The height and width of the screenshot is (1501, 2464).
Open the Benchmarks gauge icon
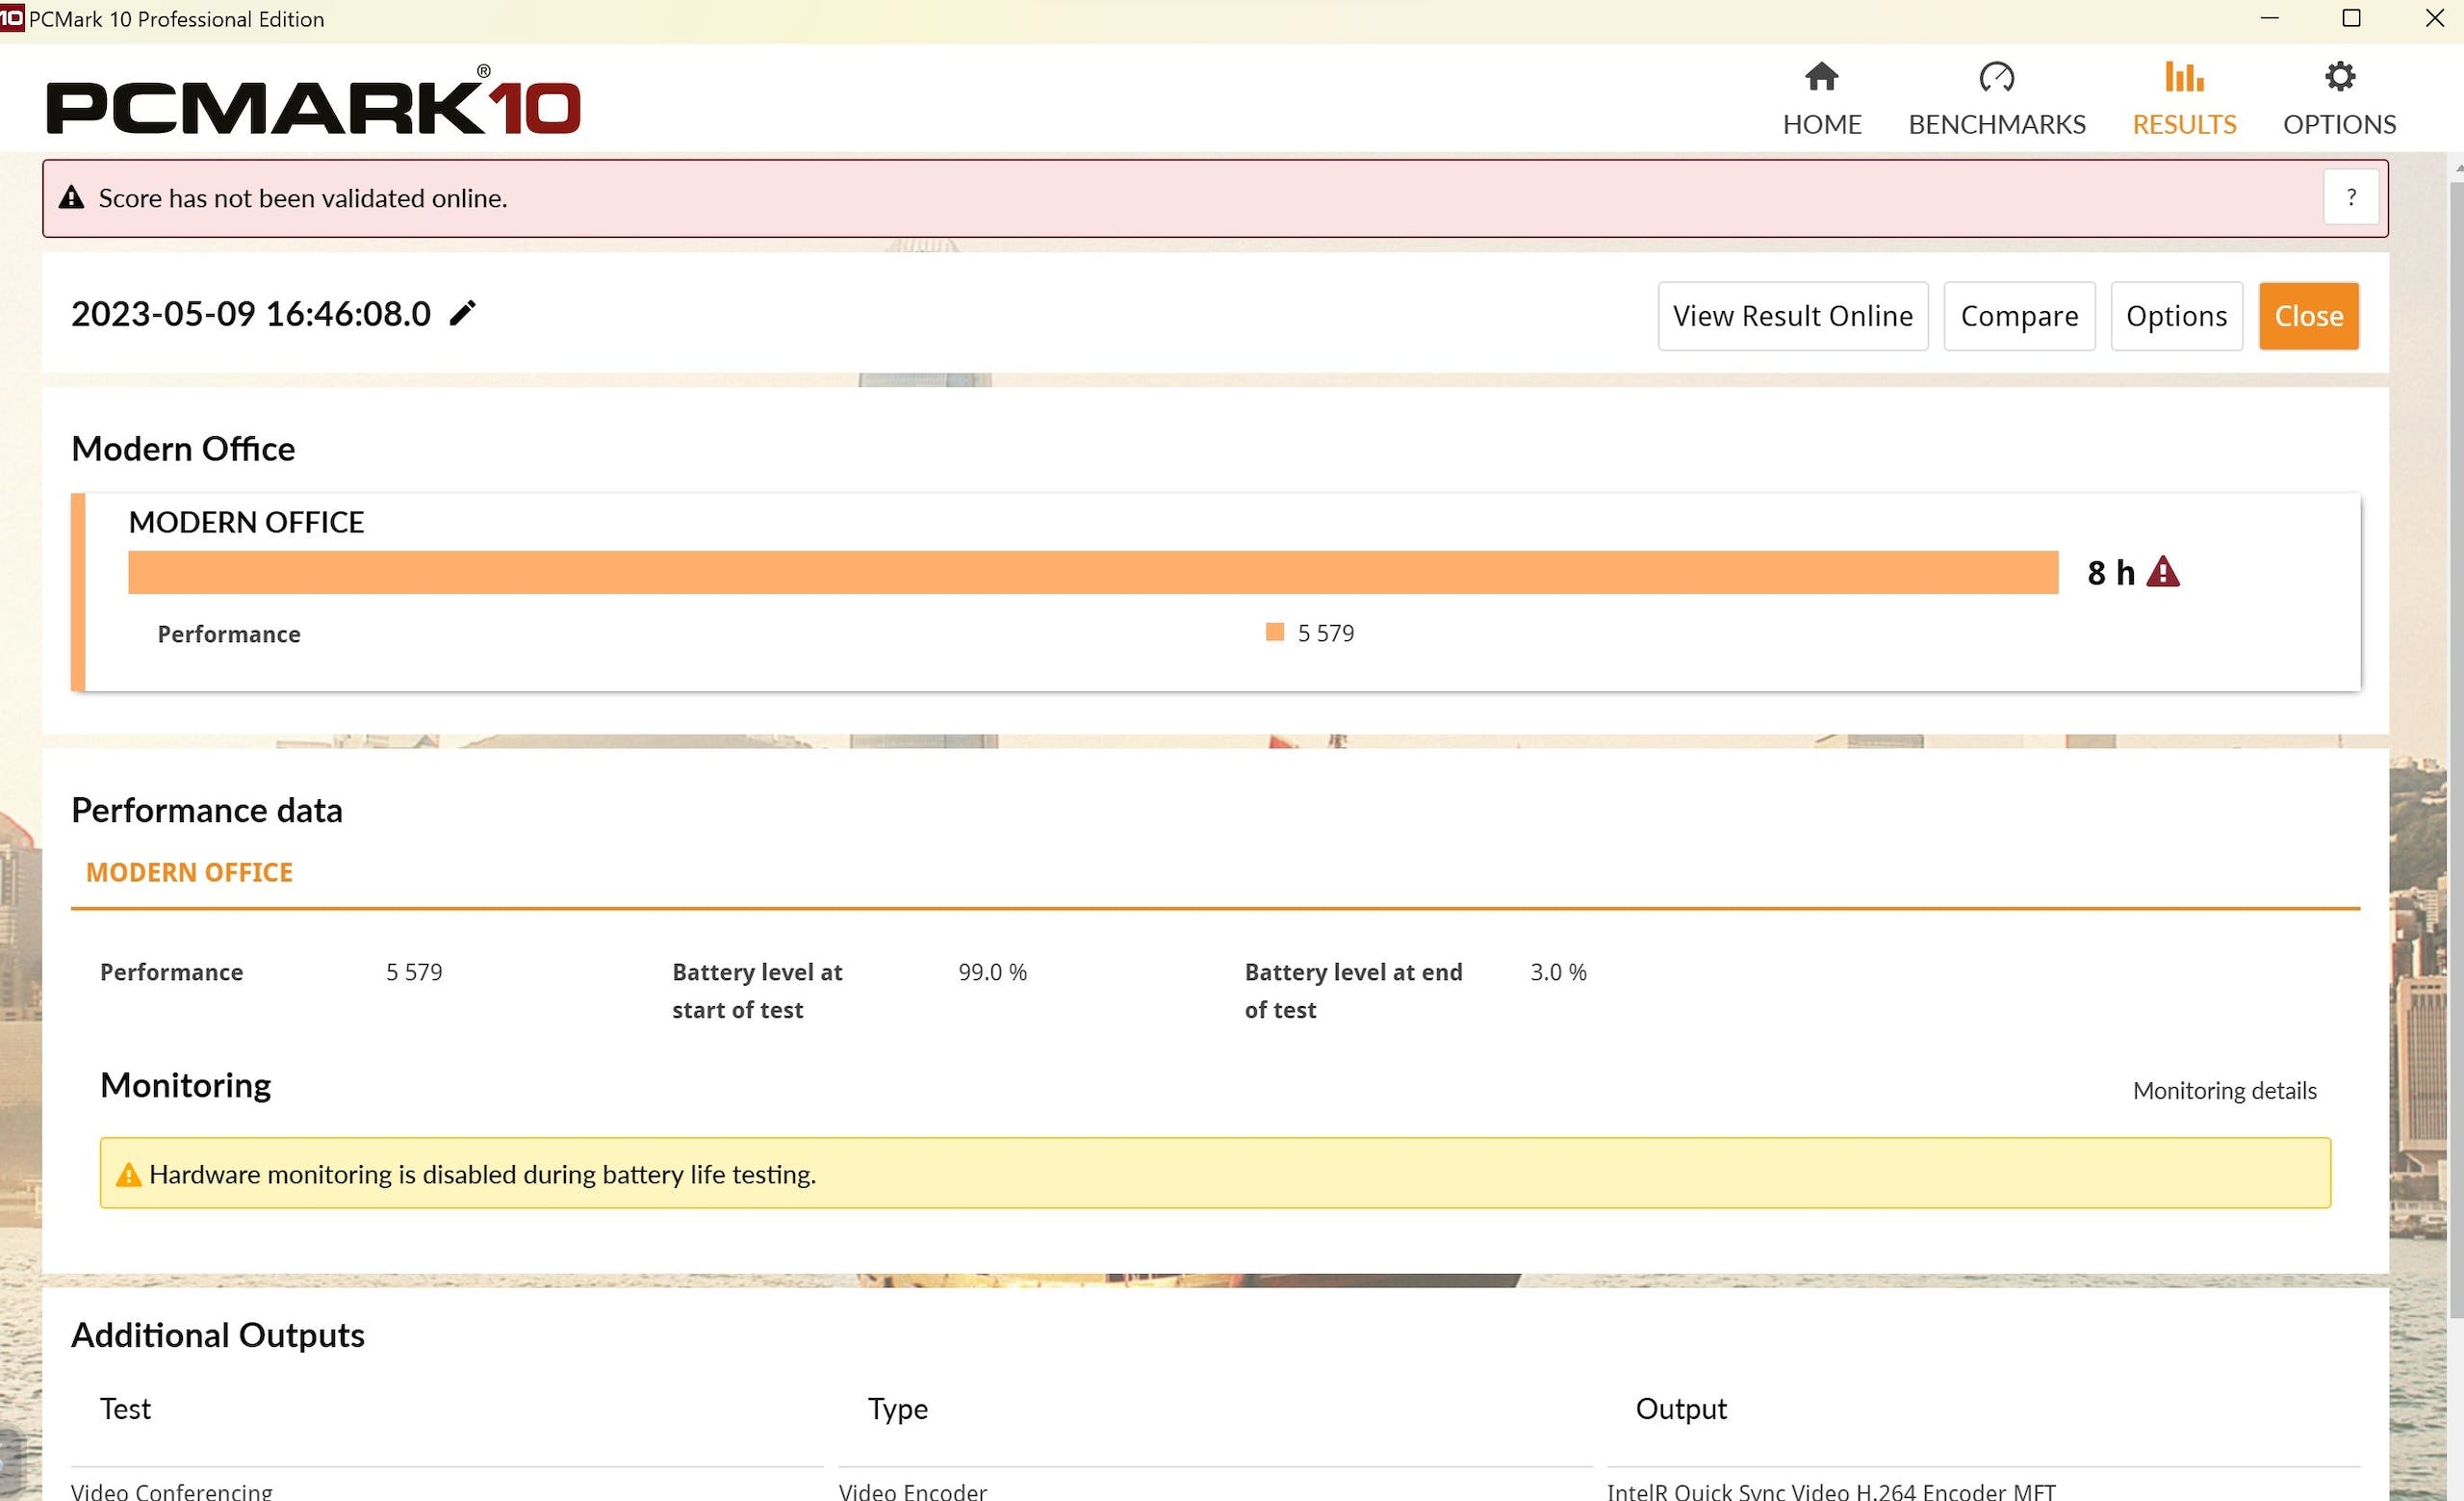point(1996,76)
